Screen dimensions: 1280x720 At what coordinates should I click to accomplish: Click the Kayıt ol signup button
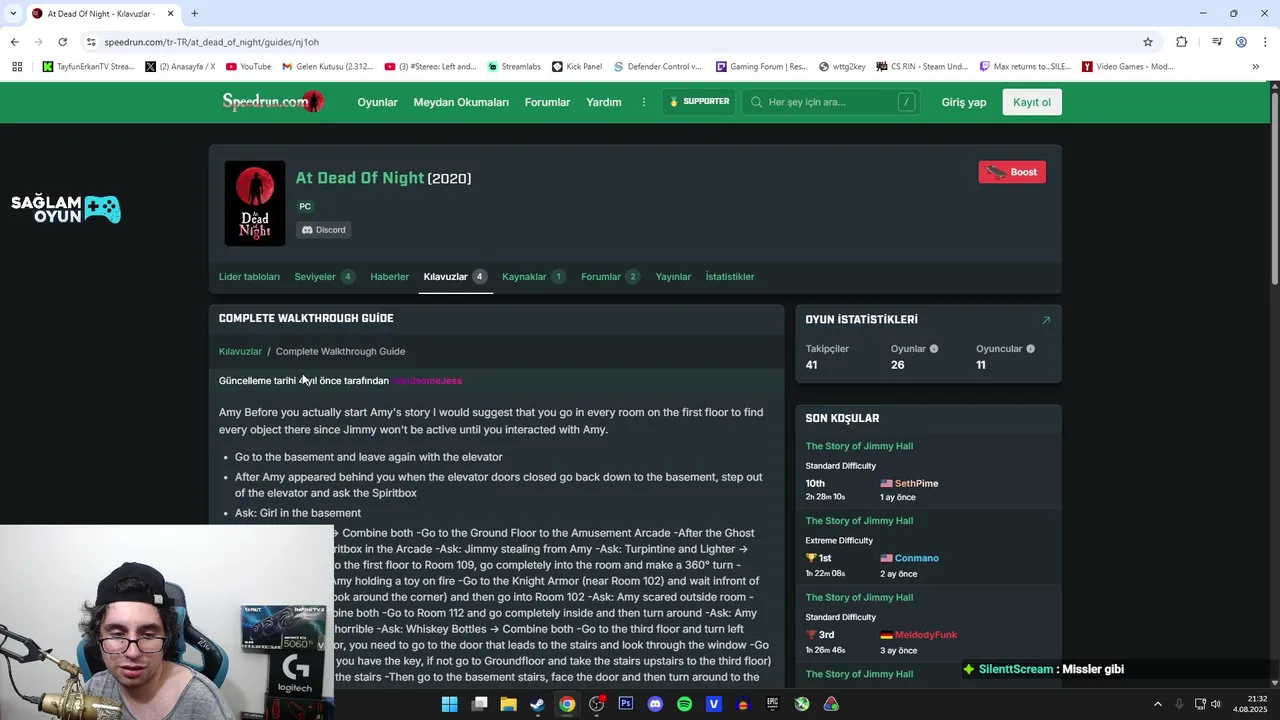1032,102
